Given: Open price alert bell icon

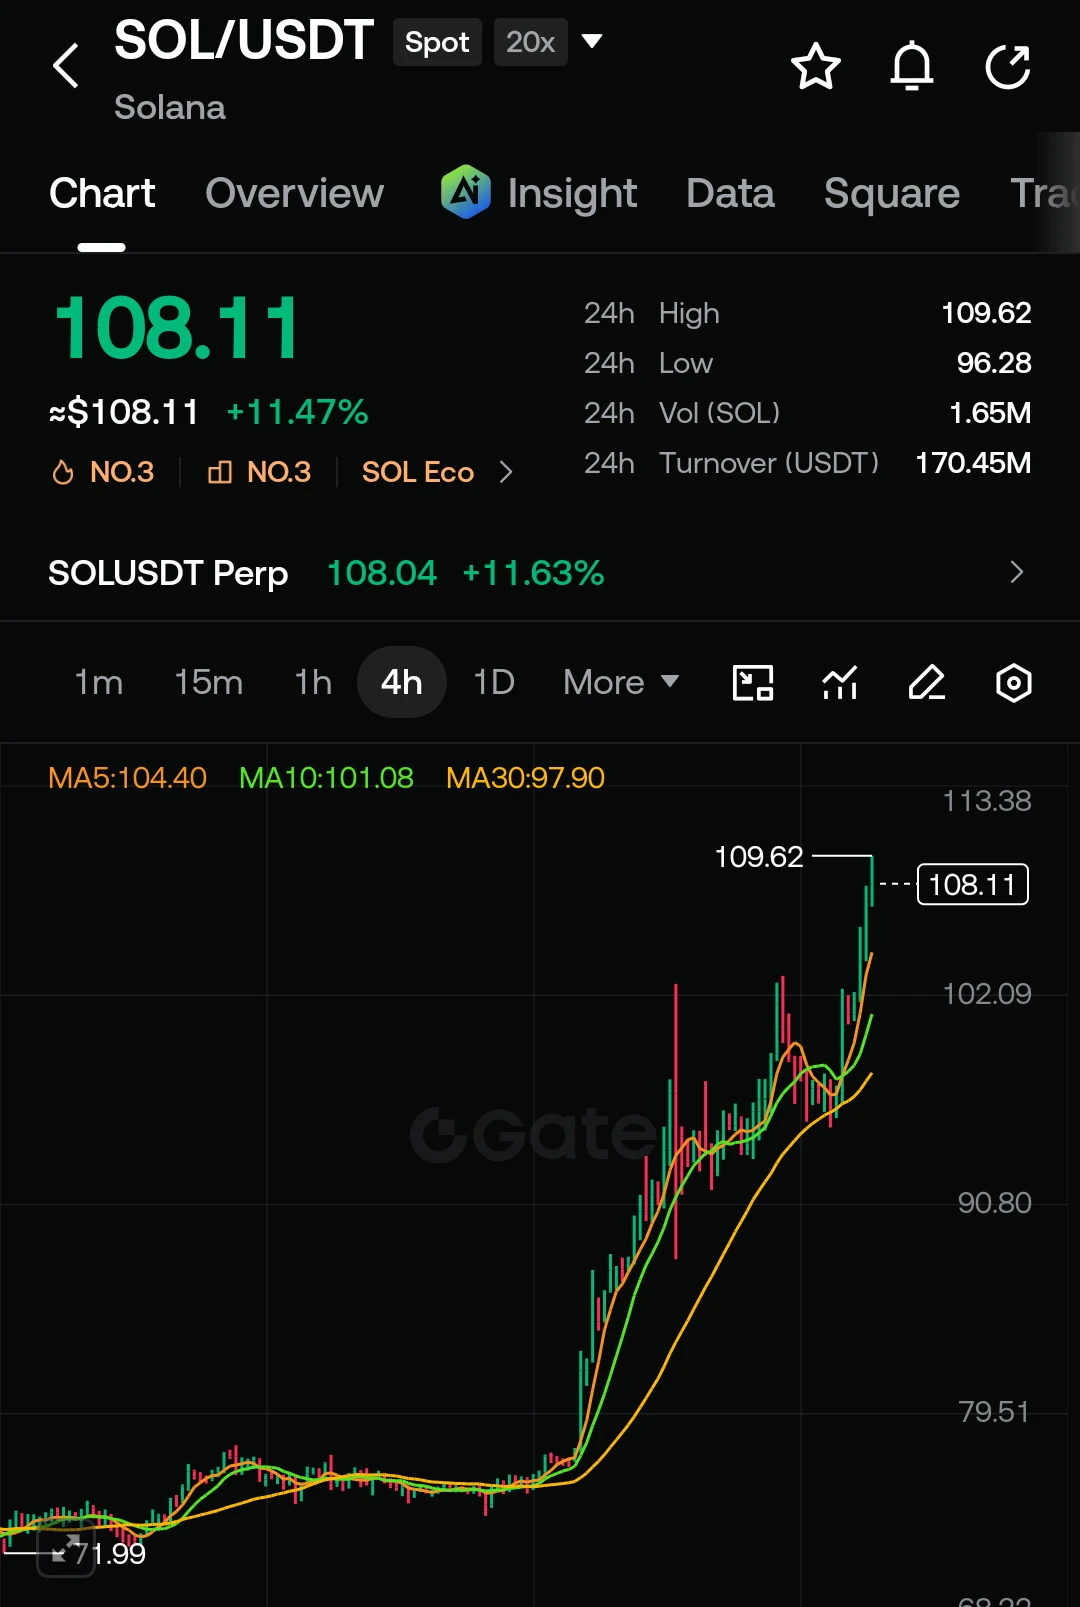Looking at the screenshot, I should pyautogui.click(x=912, y=67).
